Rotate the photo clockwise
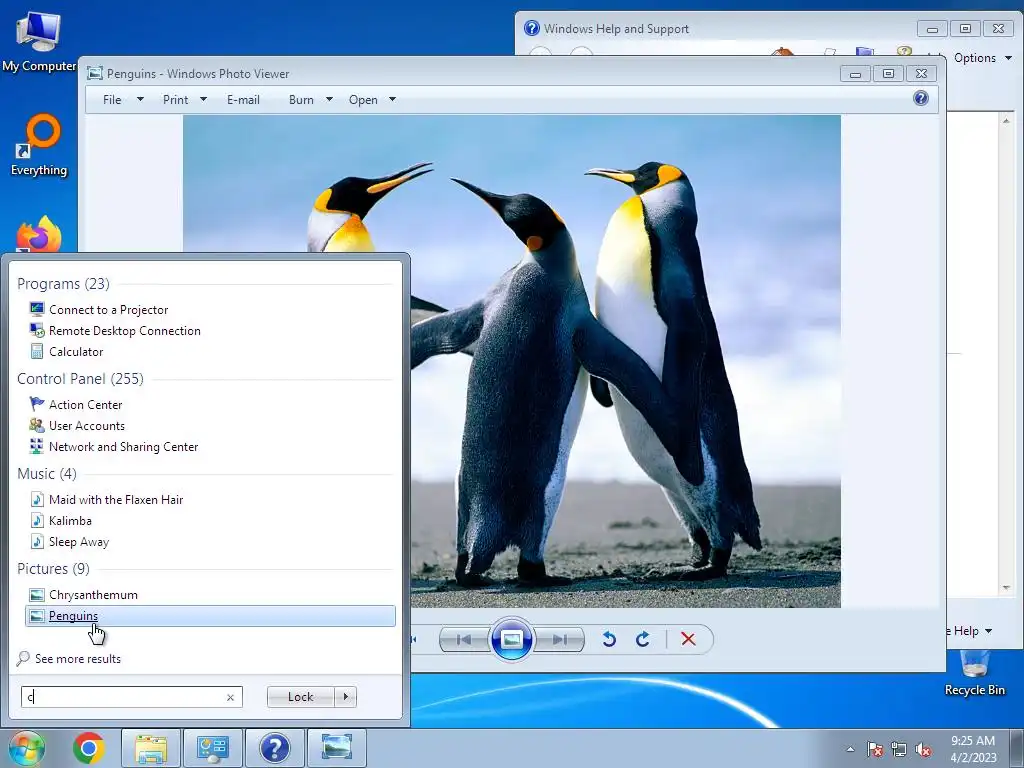The width and height of the screenshot is (1024, 768). tap(643, 639)
